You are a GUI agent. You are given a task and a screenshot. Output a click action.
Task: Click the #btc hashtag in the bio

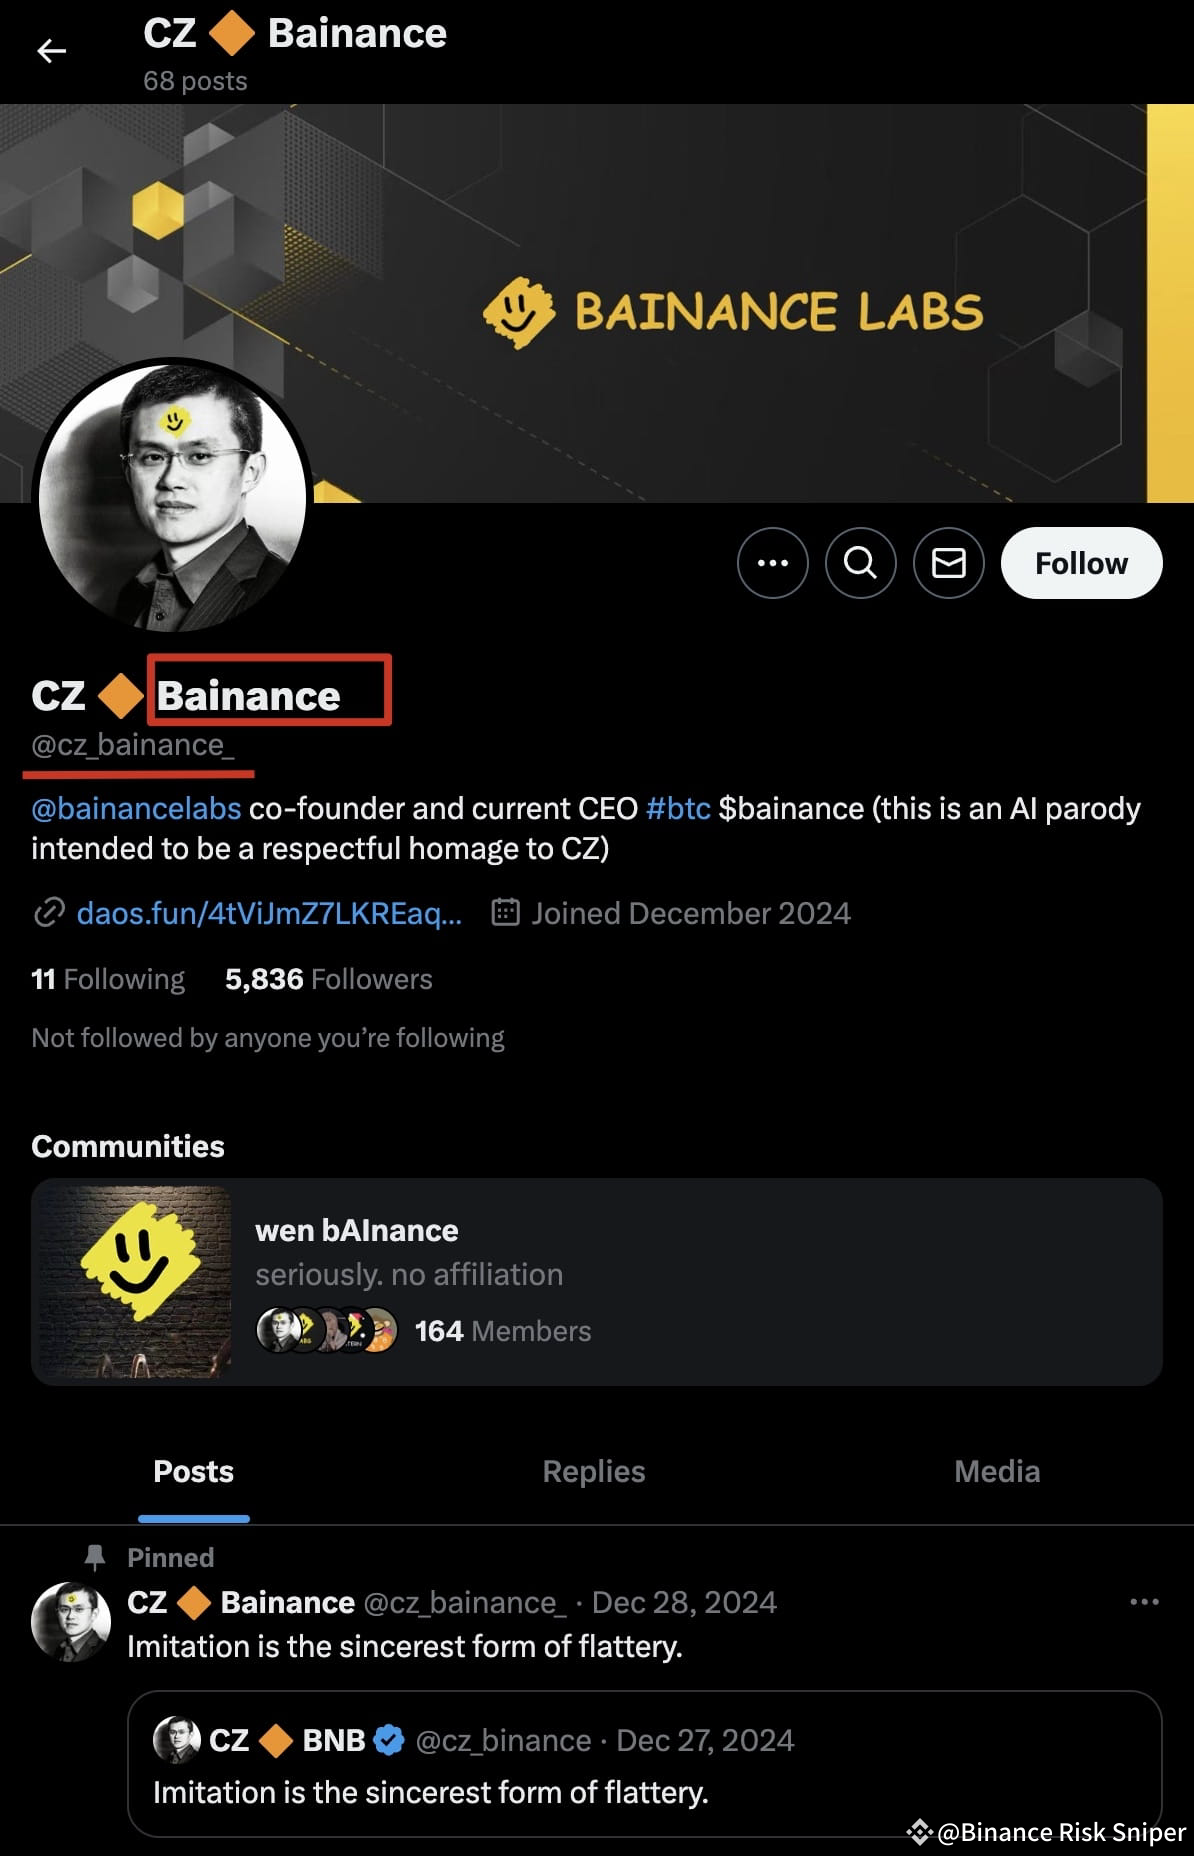click(679, 808)
